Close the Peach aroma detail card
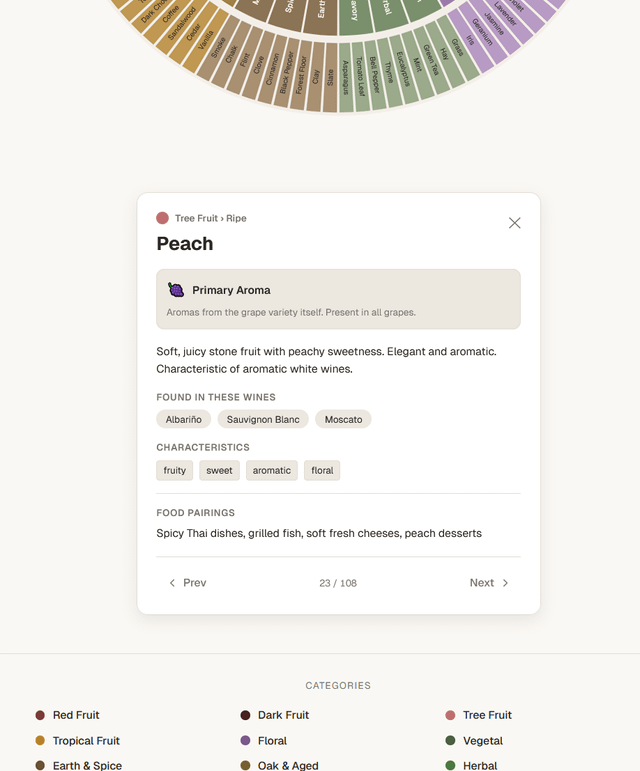 pyautogui.click(x=514, y=223)
